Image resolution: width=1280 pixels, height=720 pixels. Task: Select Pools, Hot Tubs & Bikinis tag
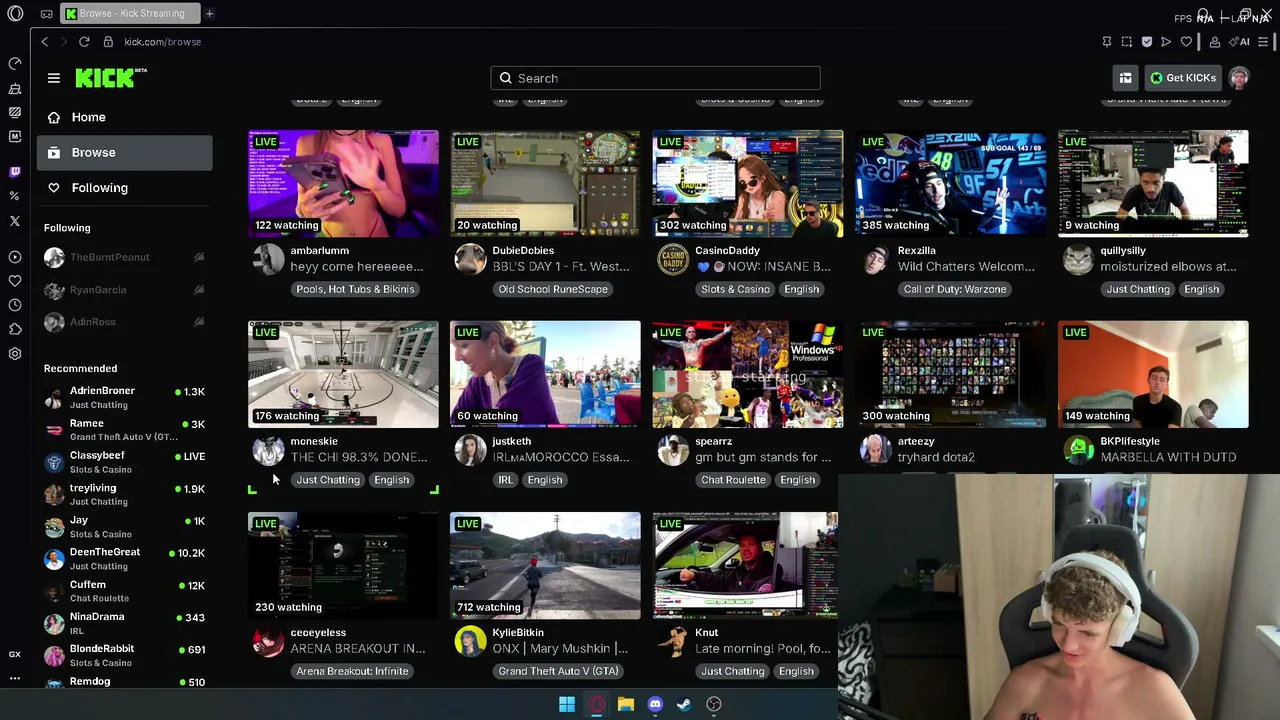coord(355,289)
